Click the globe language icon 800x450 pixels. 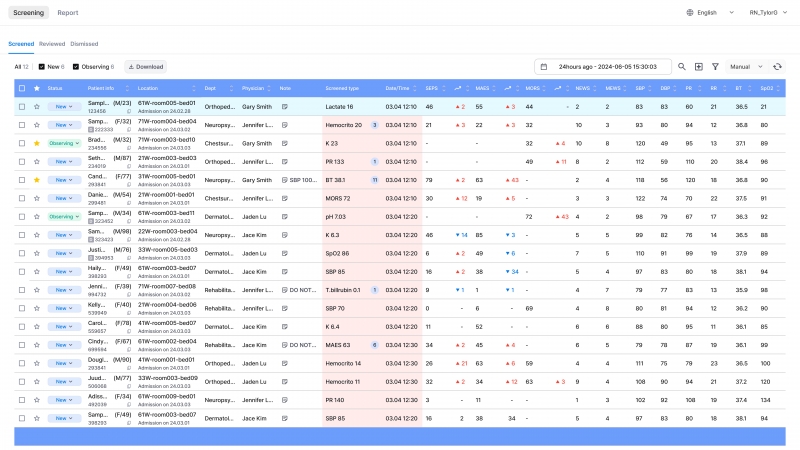[691, 12]
